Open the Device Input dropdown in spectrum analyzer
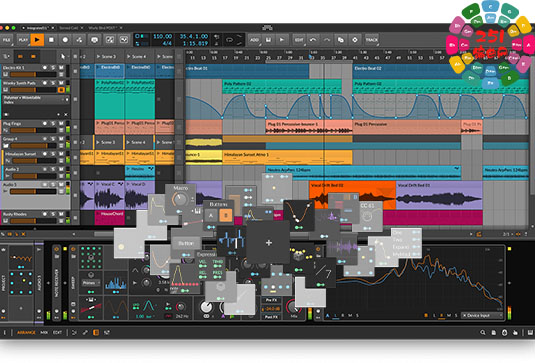This screenshot has width=535, height=363. point(481,316)
